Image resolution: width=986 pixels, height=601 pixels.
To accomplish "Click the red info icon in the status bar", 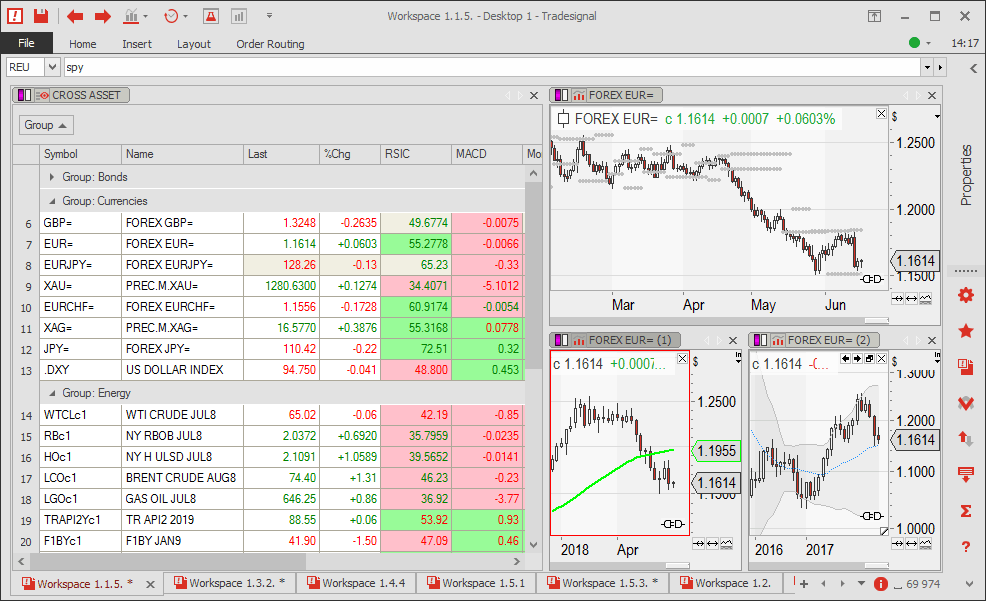I will [881, 584].
